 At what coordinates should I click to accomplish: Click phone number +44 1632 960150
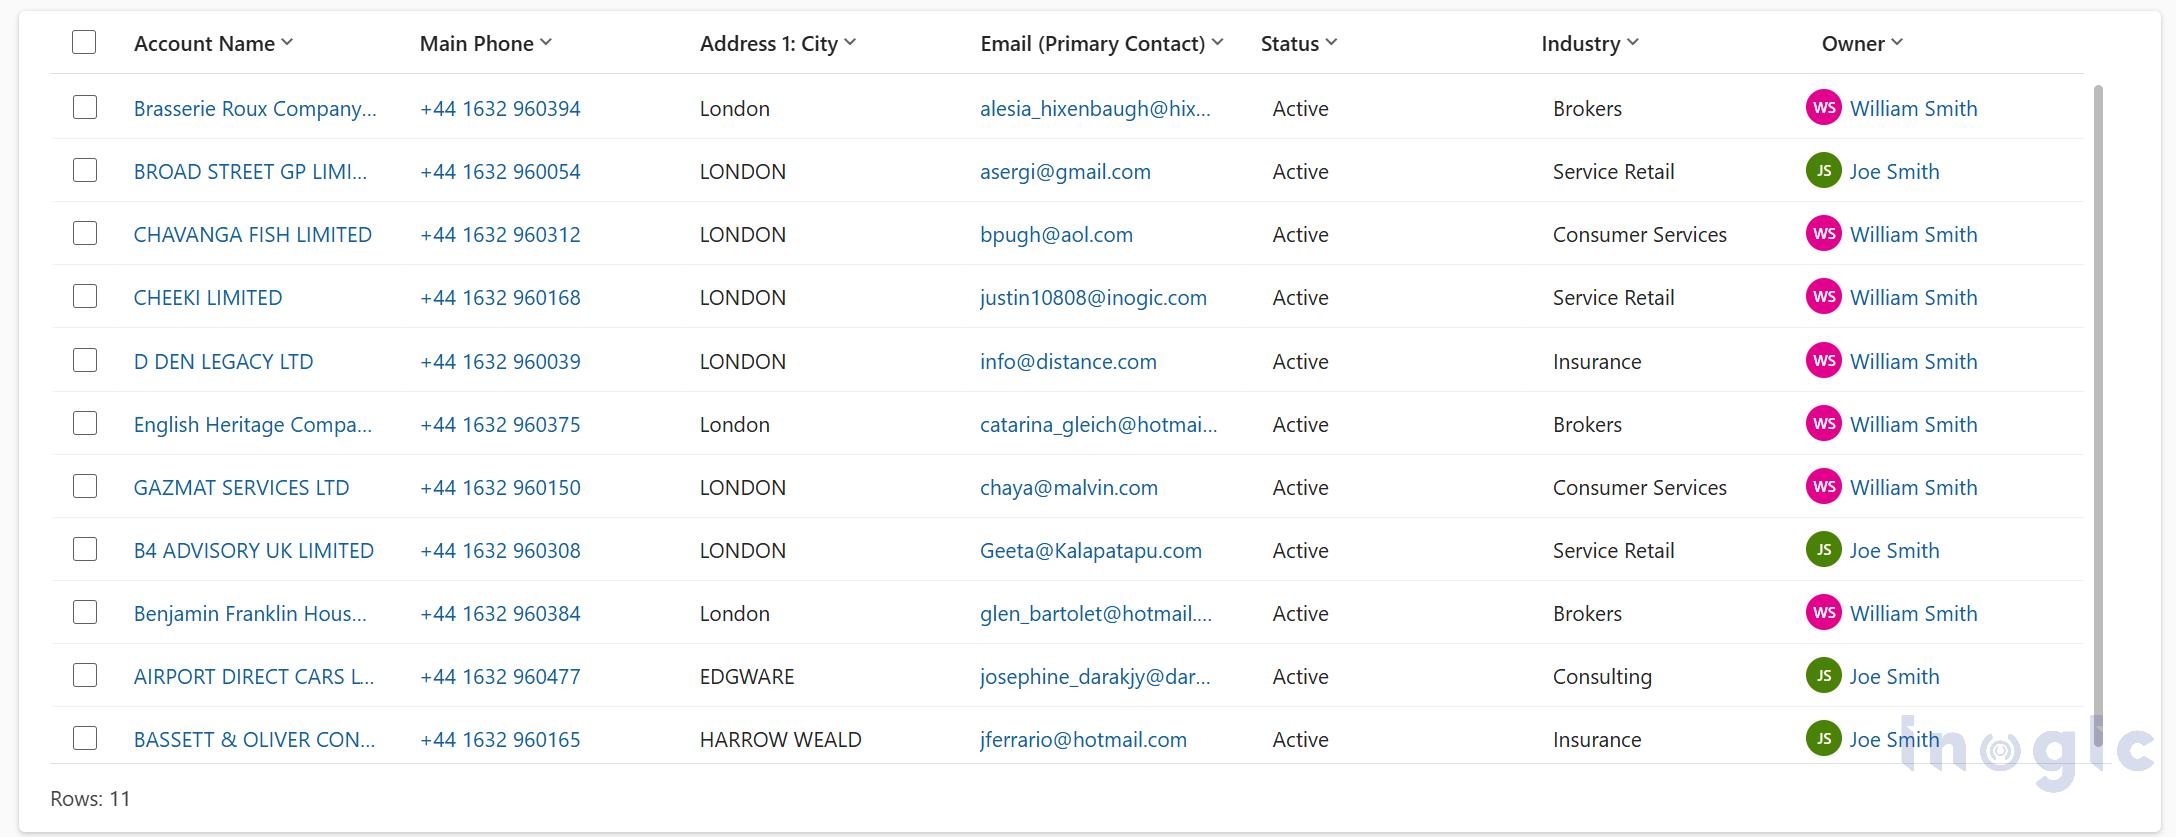(x=500, y=488)
